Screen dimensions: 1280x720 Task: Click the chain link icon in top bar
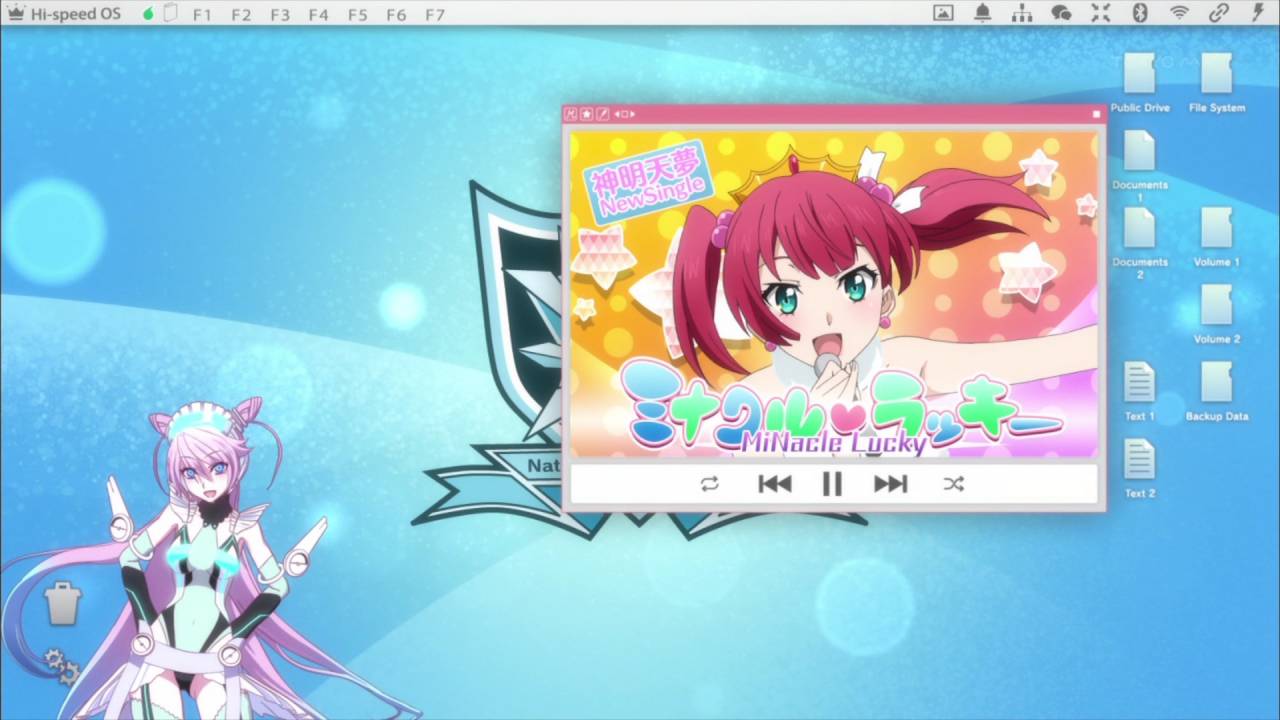(x=1218, y=13)
